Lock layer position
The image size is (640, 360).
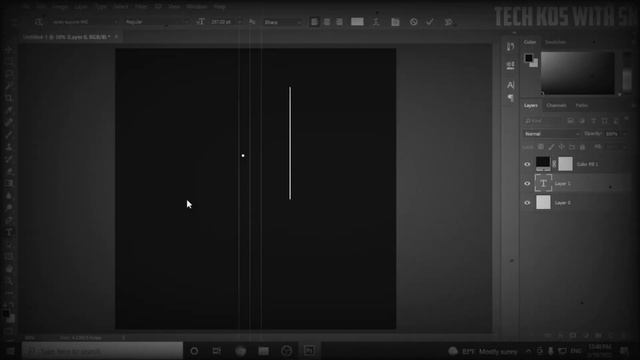tap(562, 147)
